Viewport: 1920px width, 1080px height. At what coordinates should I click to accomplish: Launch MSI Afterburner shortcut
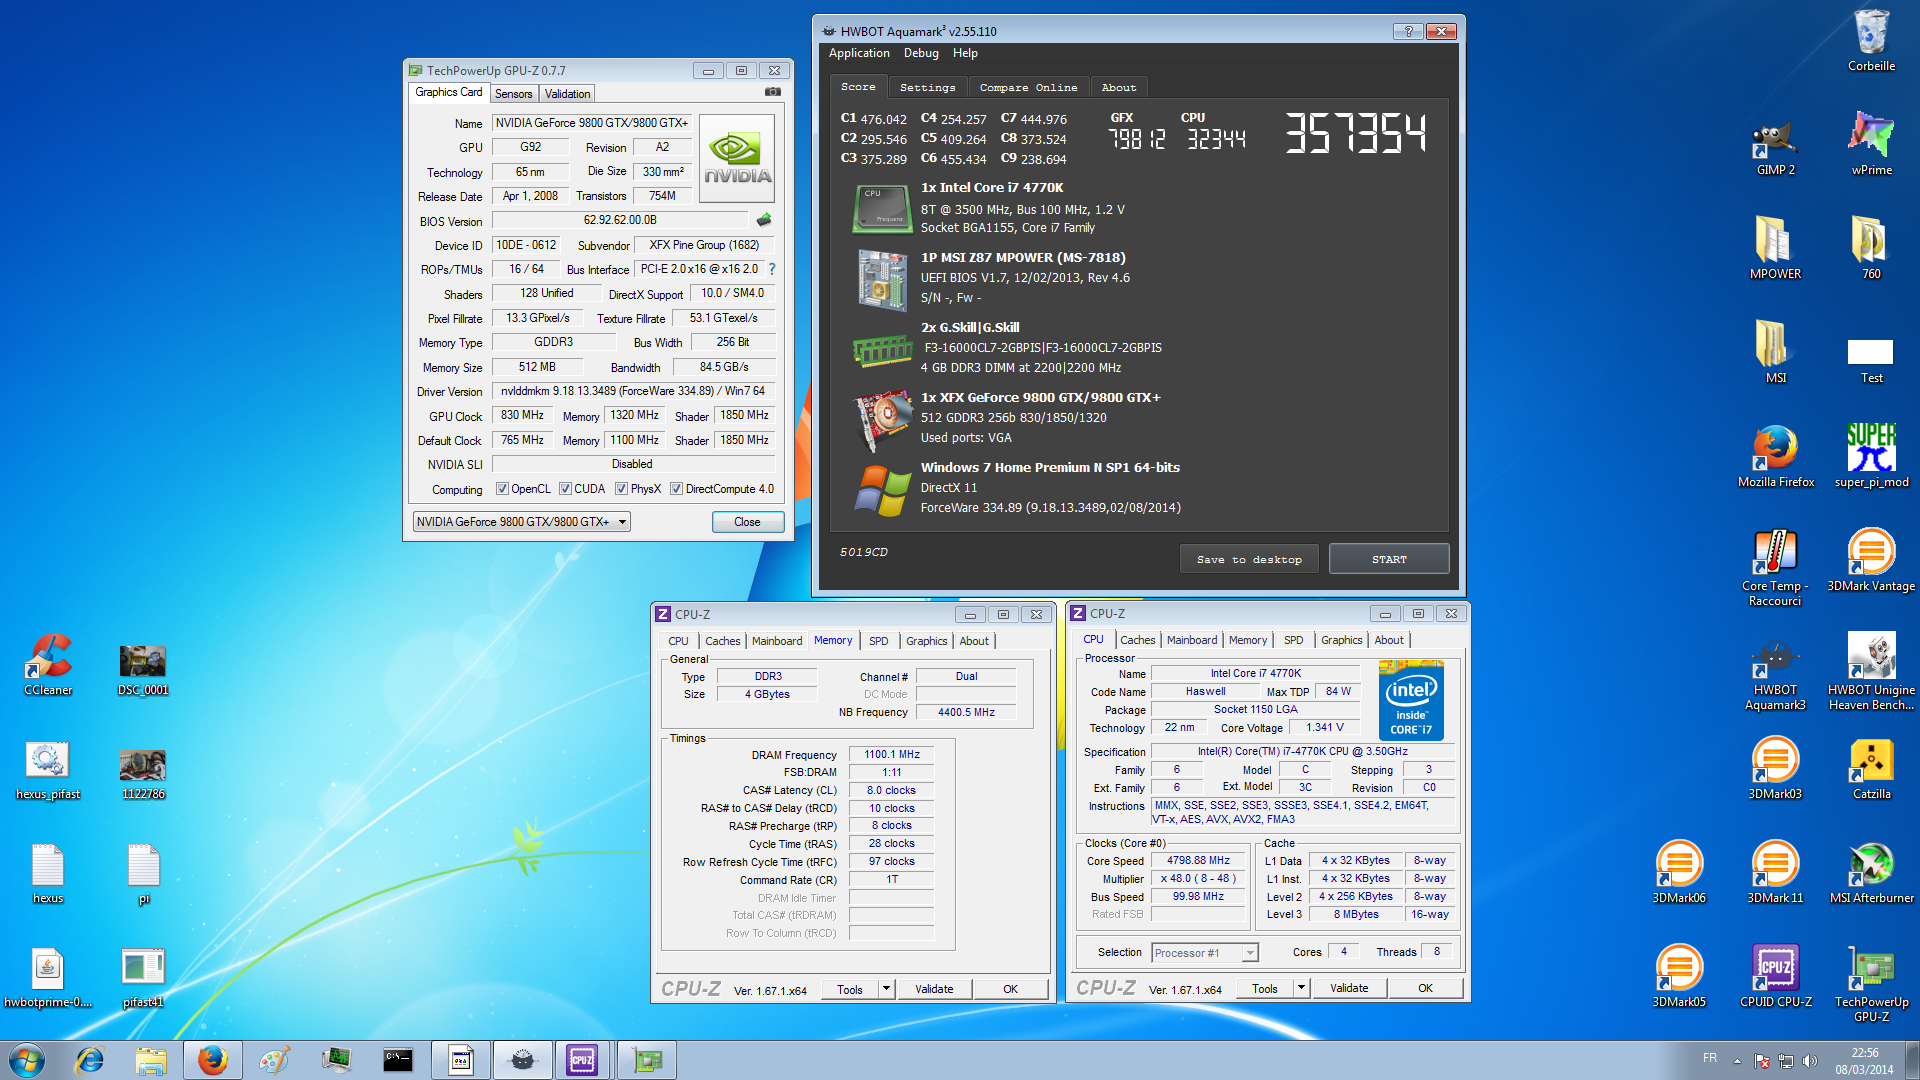pyautogui.click(x=1871, y=873)
